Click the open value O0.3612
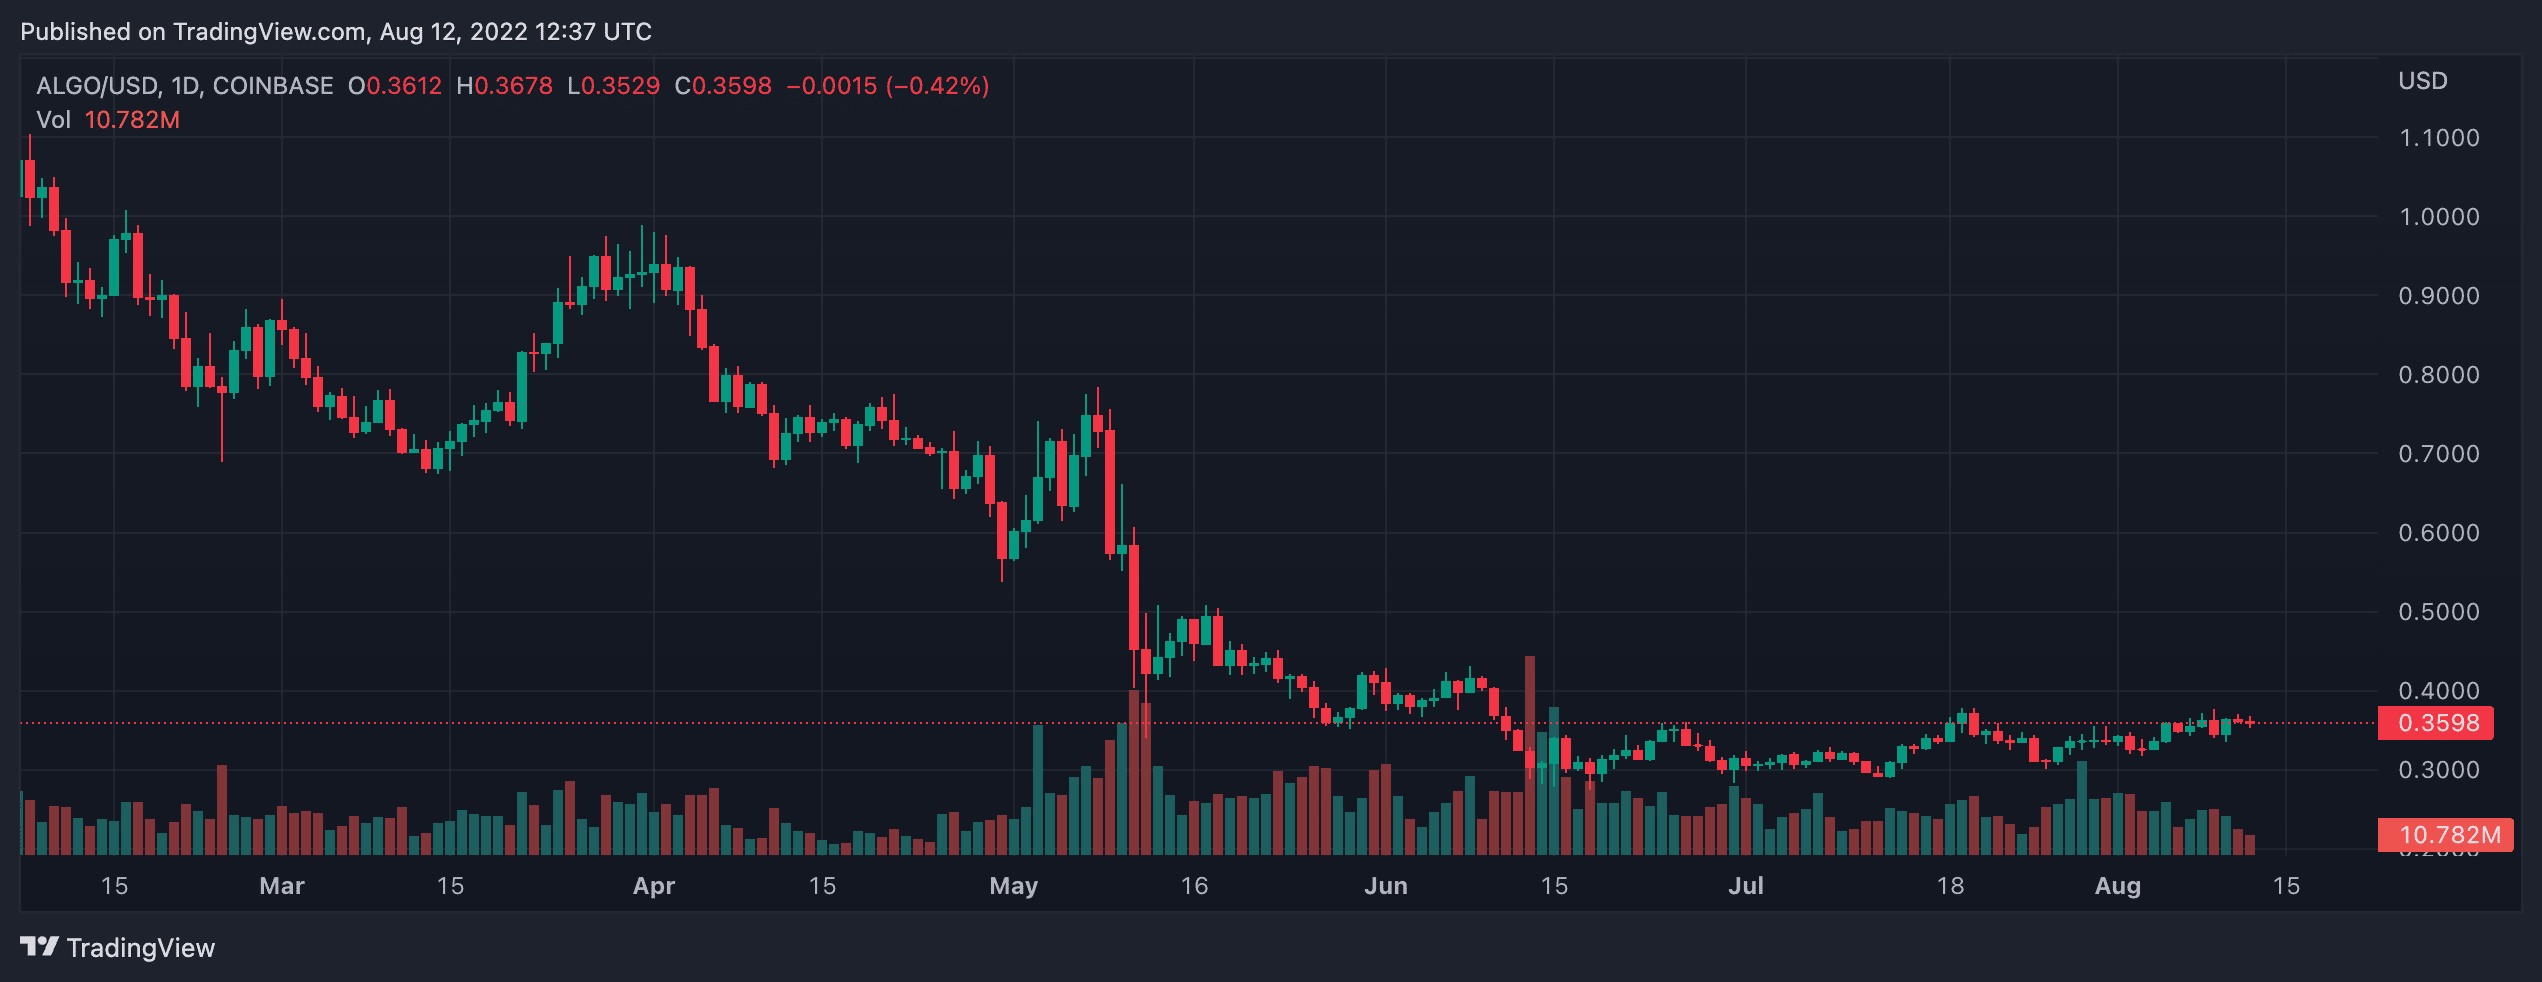 (395, 86)
